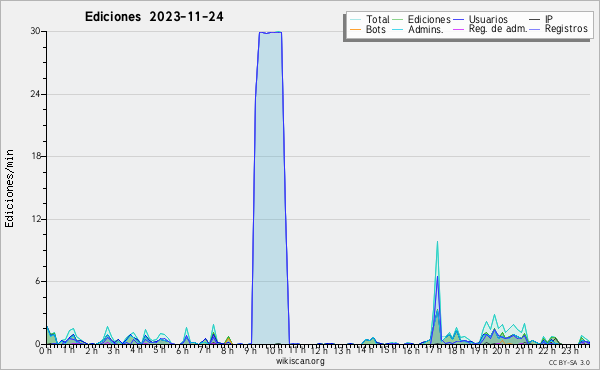Click the '0 h' x-axis label
The width and height of the screenshot is (600, 370).
click(x=45, y=350)
